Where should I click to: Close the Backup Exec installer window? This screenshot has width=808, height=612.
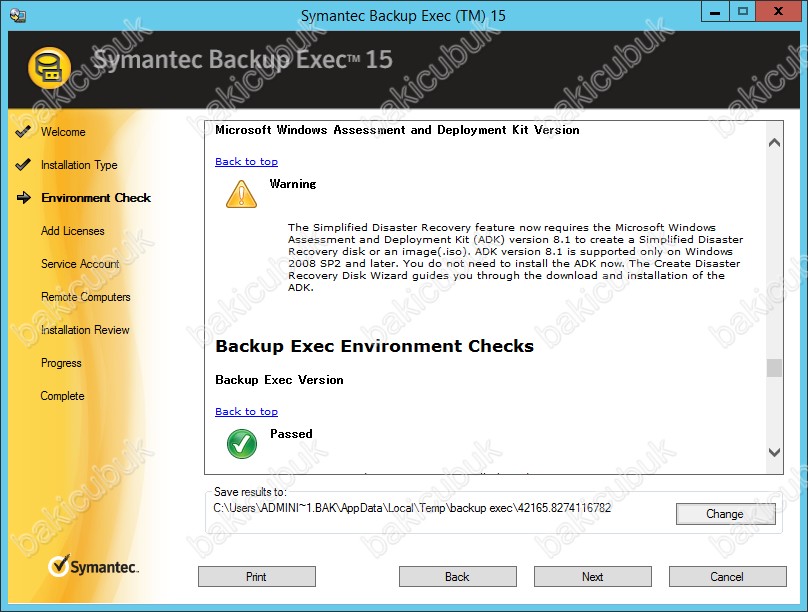point(778,11)
